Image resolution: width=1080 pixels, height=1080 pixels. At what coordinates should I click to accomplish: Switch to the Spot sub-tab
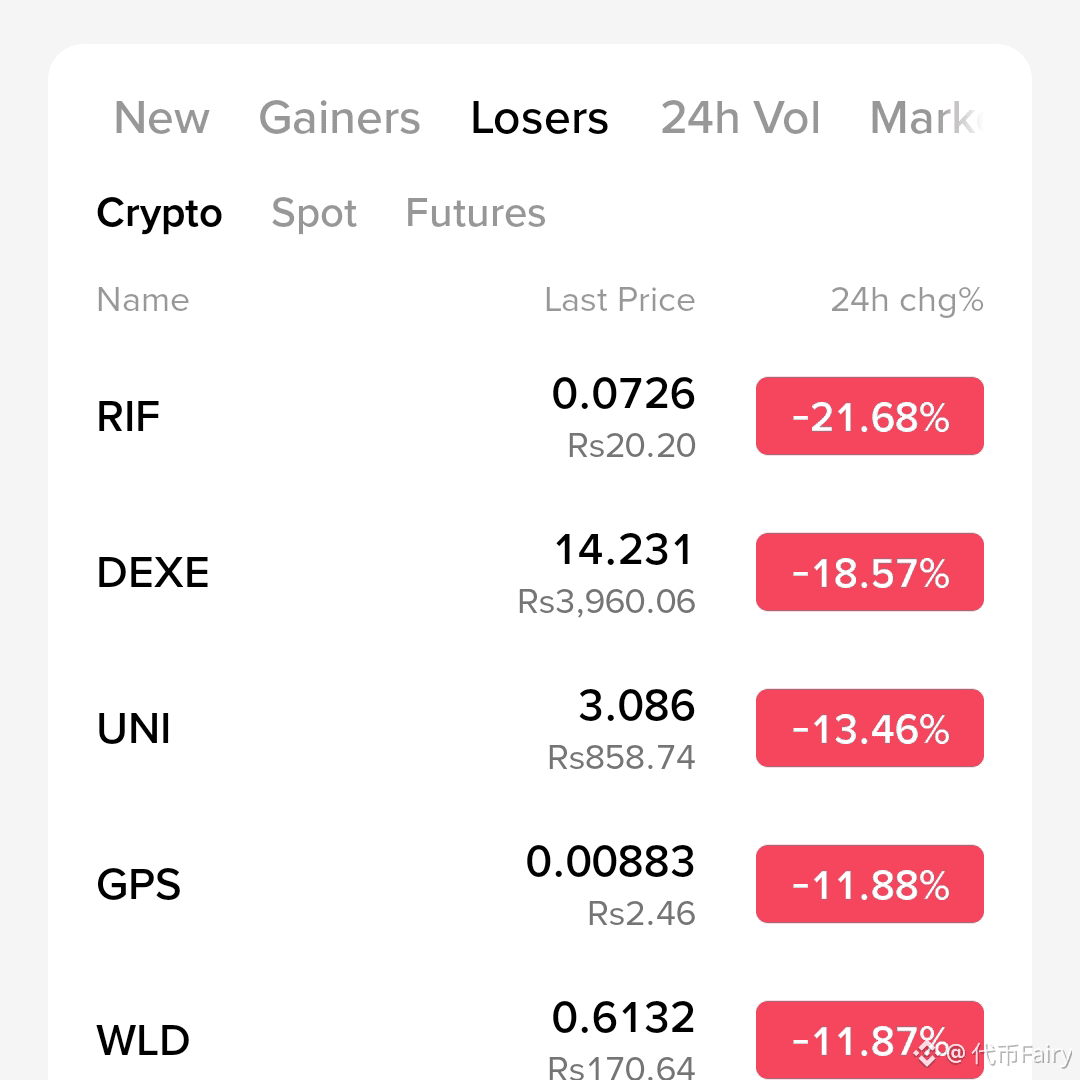click(x=314, y=213)
